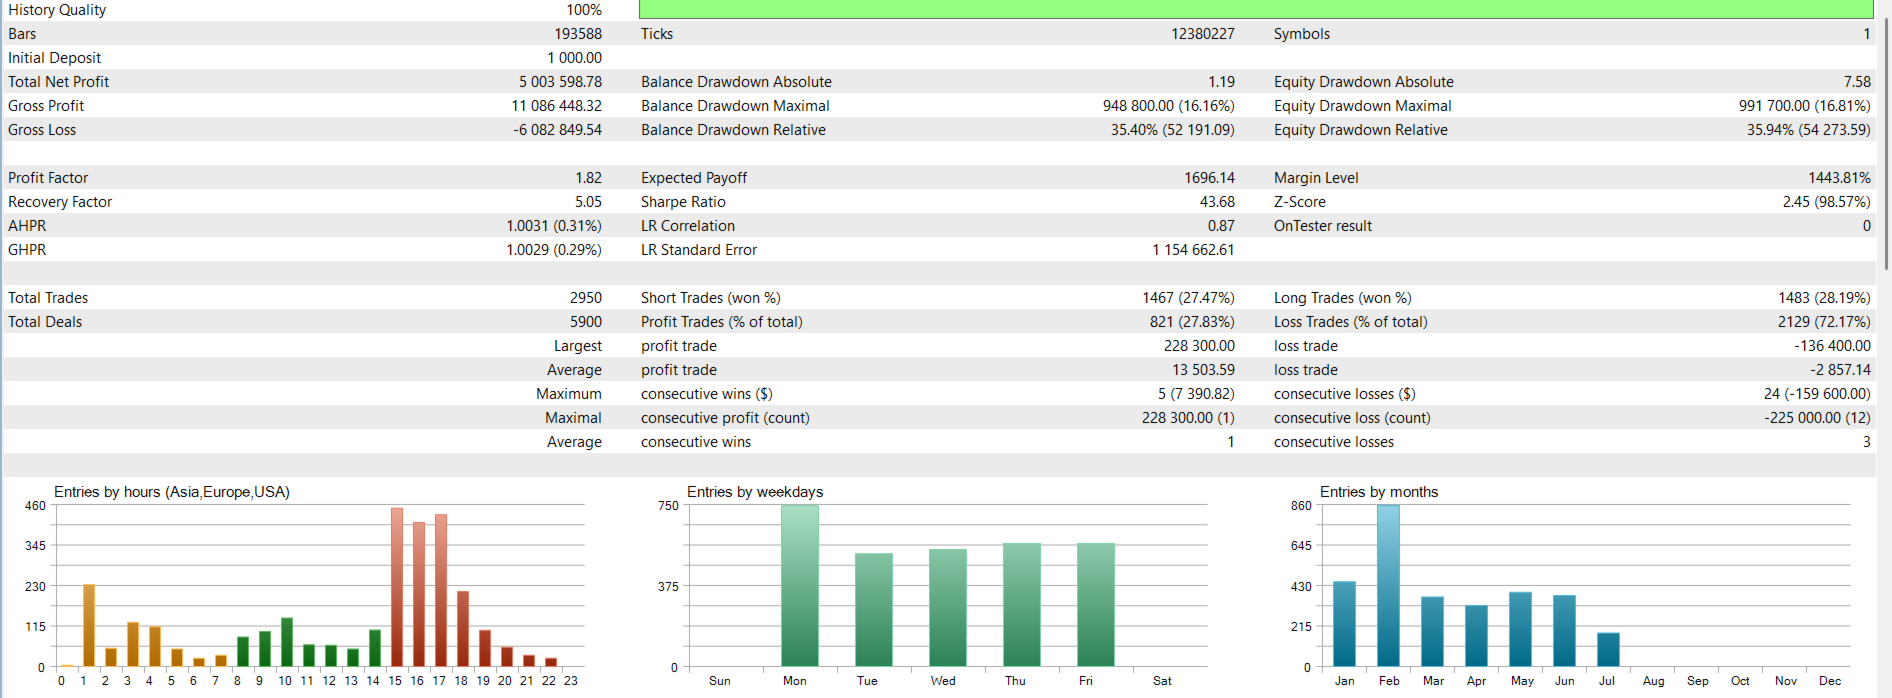
Task: Click the Symbols label
Action: point(1302,34)
